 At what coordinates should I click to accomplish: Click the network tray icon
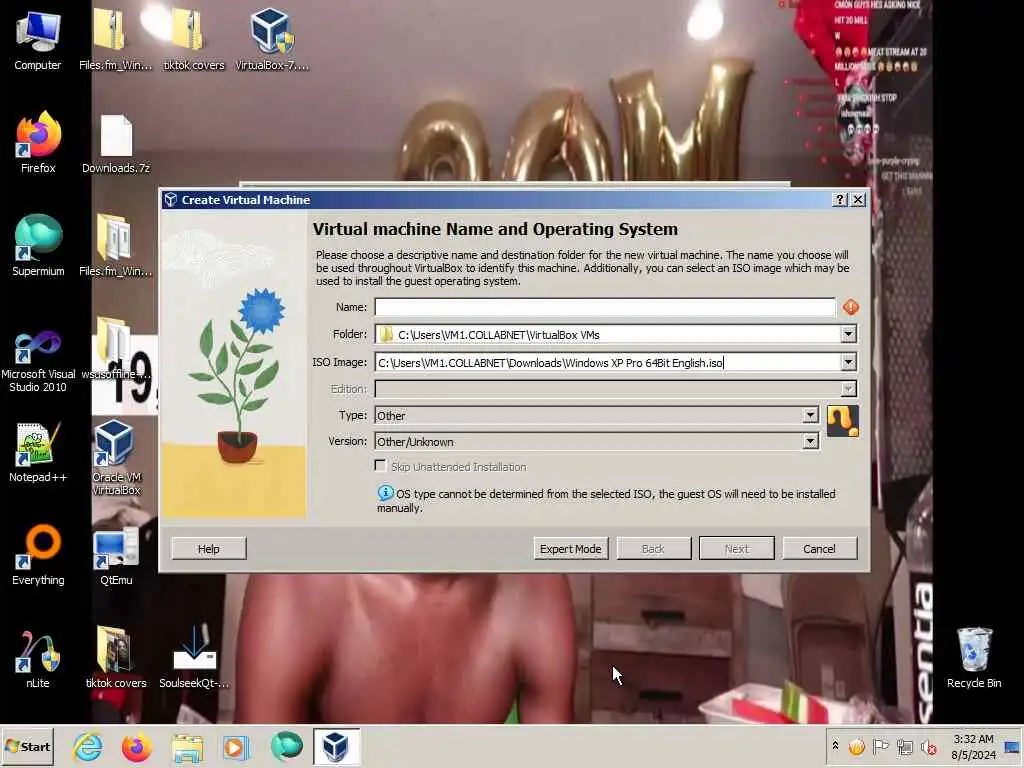(x=904, y=746)
